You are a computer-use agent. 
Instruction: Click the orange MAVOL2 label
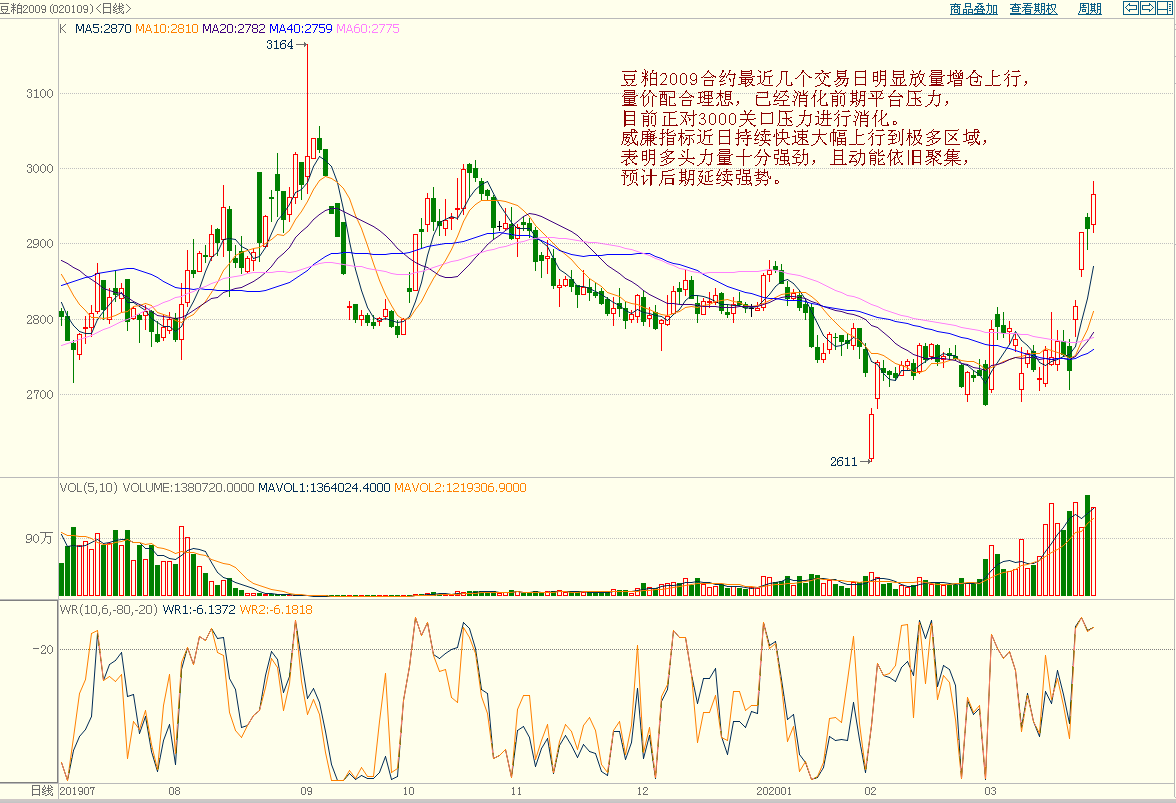(x=460, y=488)
